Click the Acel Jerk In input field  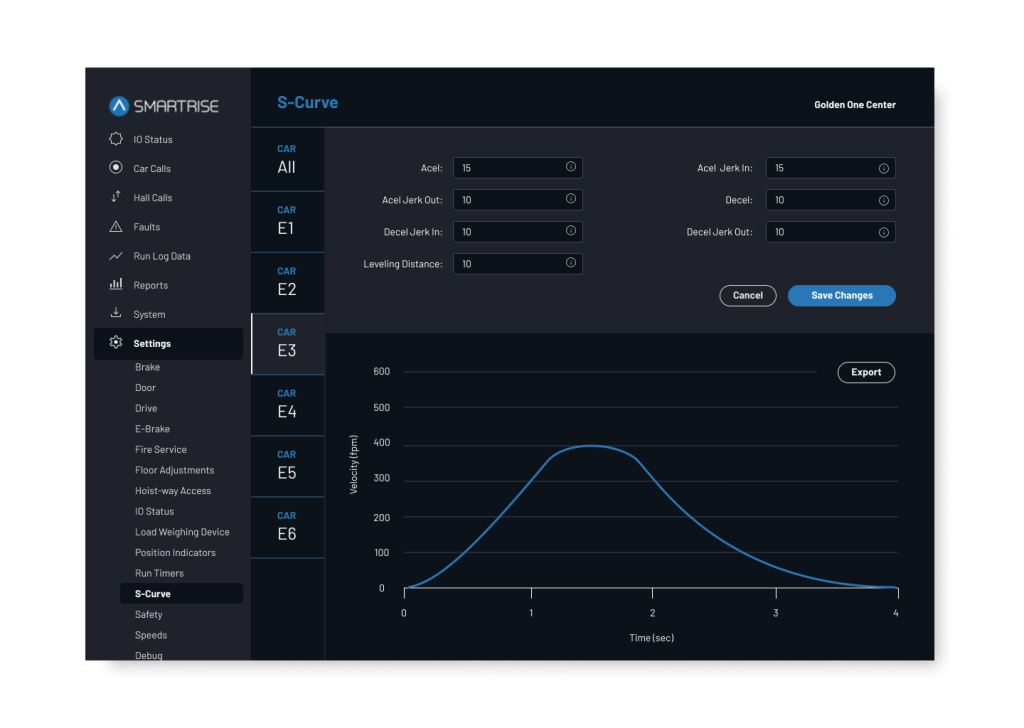click(820, 168)
